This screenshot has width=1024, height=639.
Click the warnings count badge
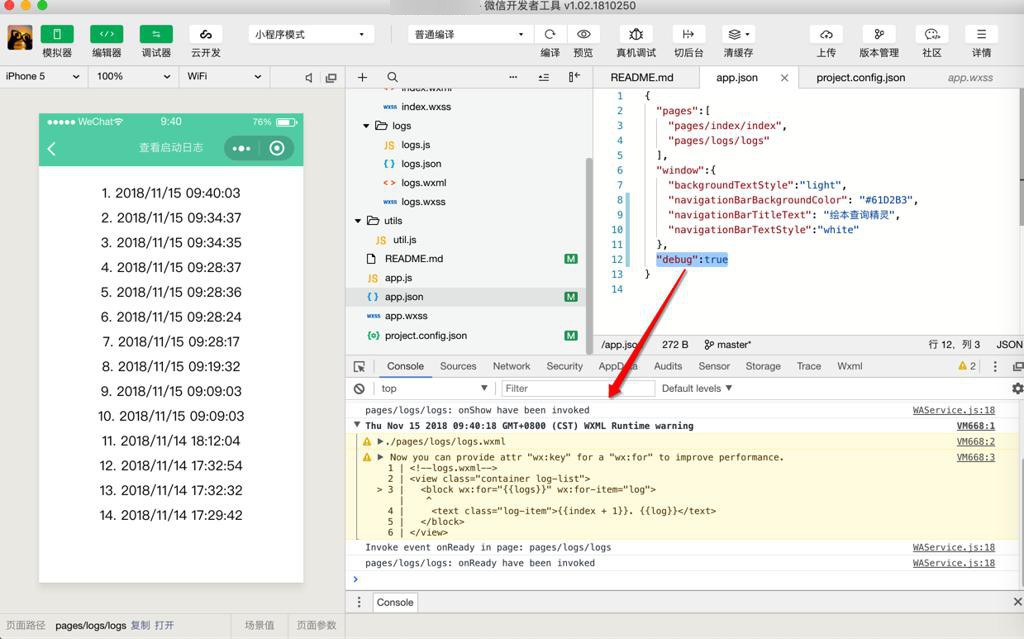pyautogui.click(x=967, y=366)
